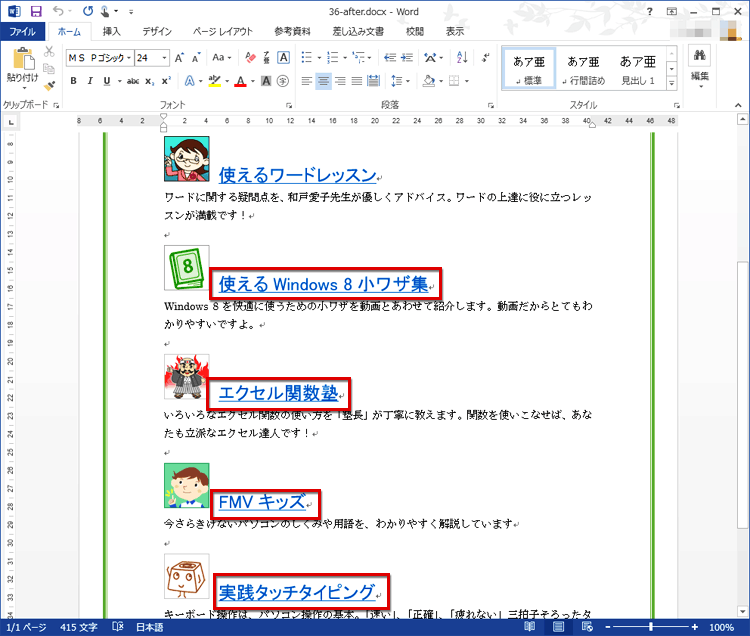Switch to the 校閲 (Review) tab

point(415,32)
